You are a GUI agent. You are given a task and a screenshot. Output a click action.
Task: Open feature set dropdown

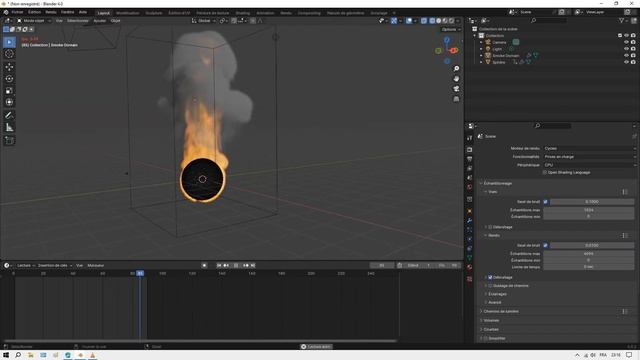pos(589,157)
